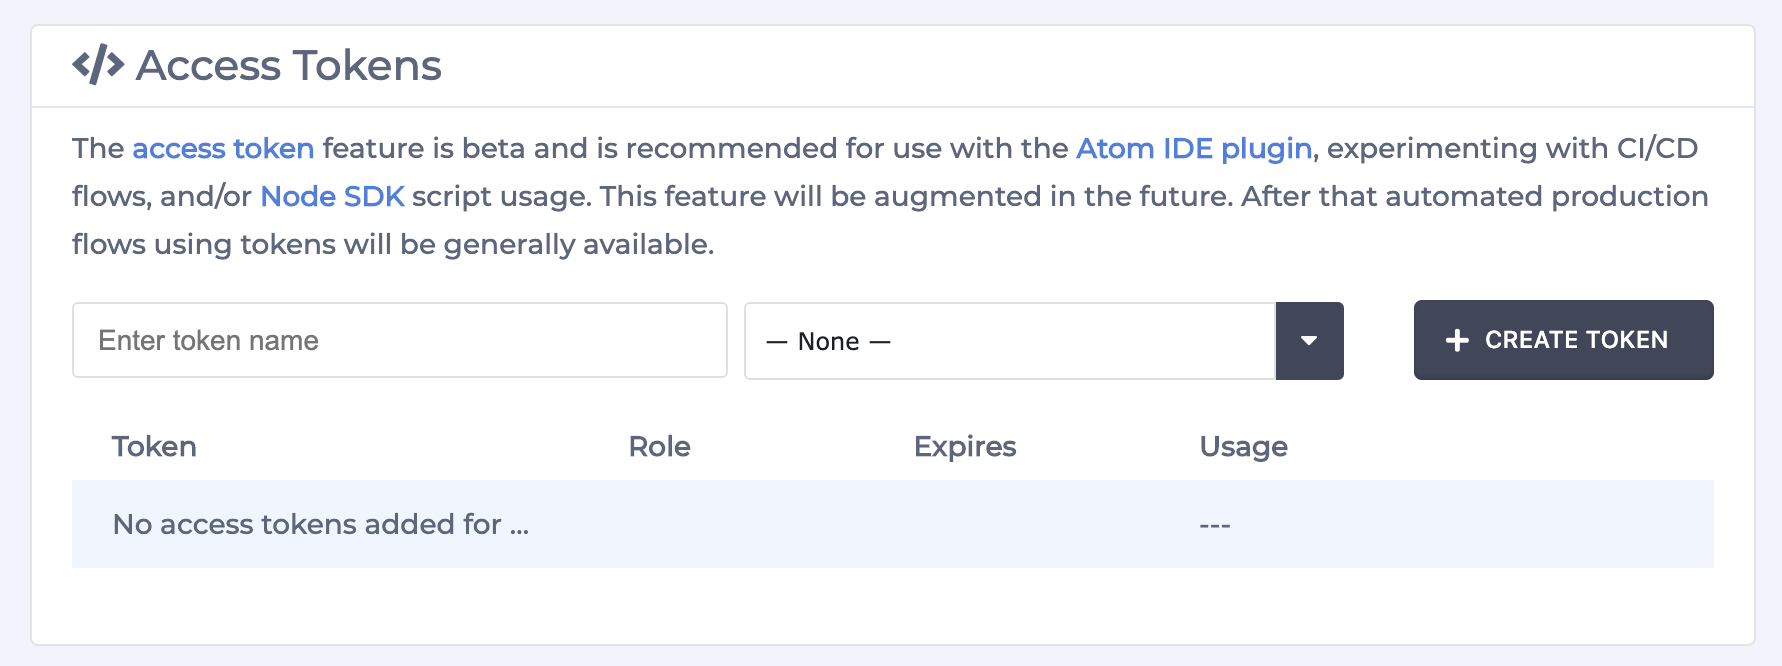Open the Node SDK link

pos(332,196)
